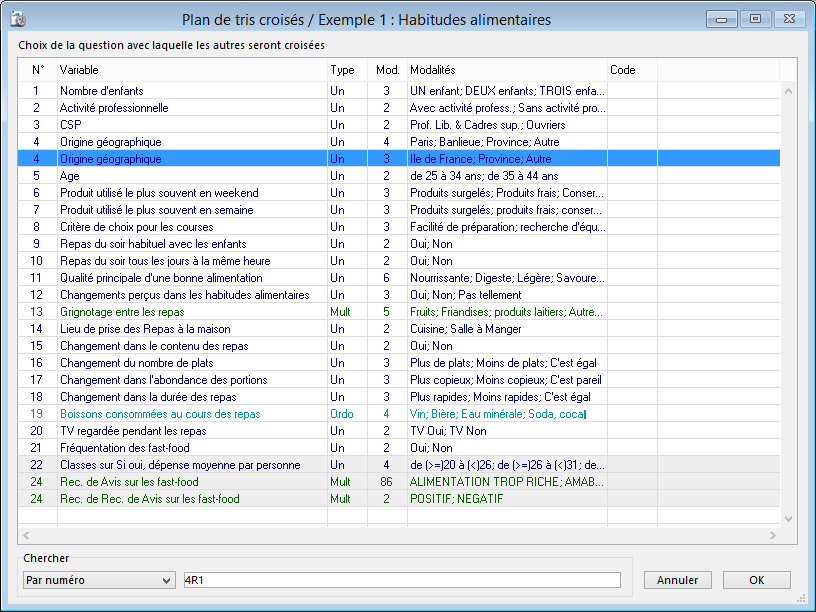Select the 'Age' variable row
This screenshot has height=612, width=816.
(399, 176)
